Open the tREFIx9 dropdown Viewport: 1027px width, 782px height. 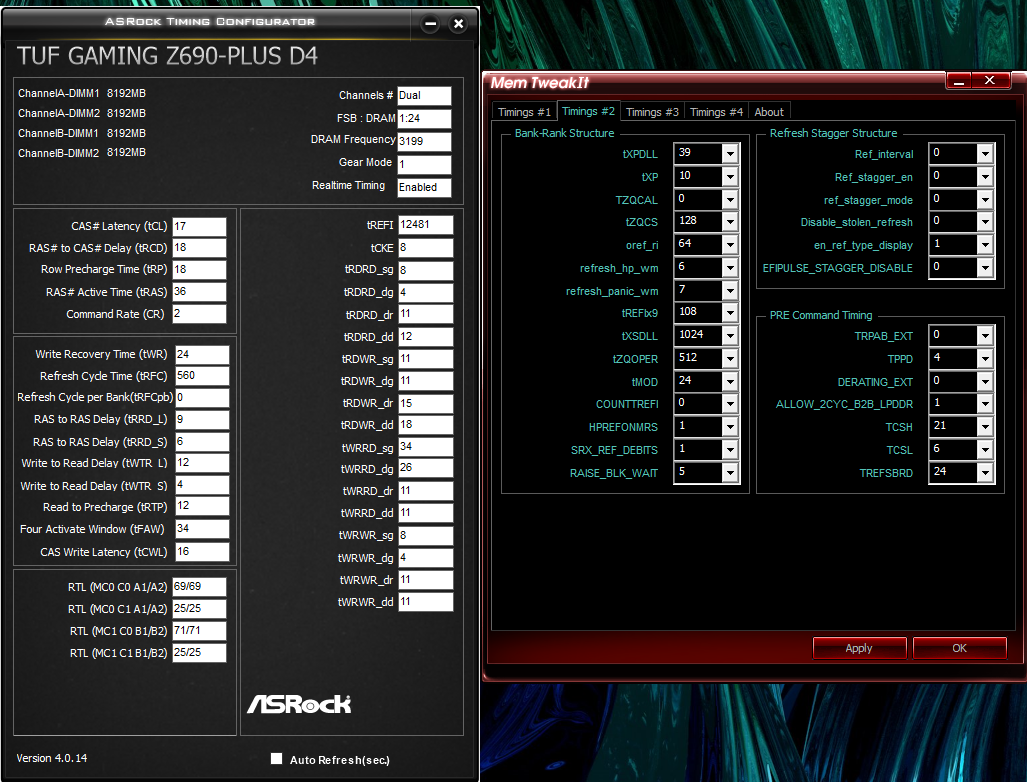pyautogui.click(x=730, y=312)
